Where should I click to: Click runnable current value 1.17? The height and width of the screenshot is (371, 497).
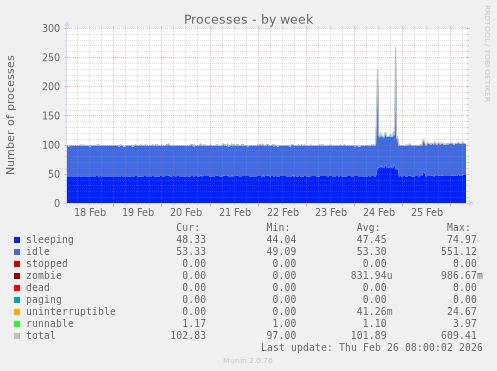point(194,324)
